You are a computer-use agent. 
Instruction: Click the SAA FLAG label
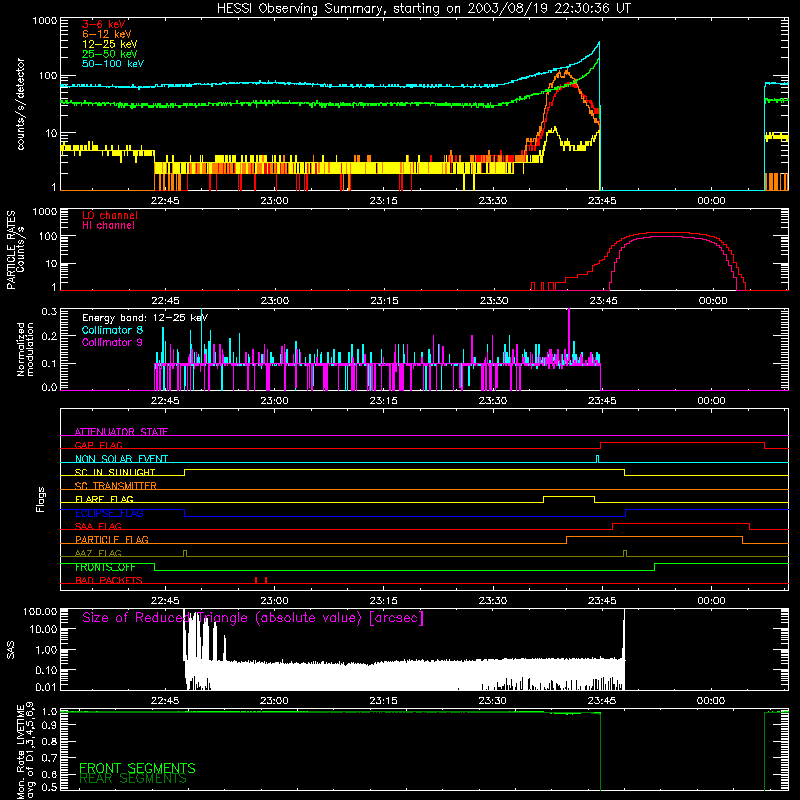pos(98,526)
